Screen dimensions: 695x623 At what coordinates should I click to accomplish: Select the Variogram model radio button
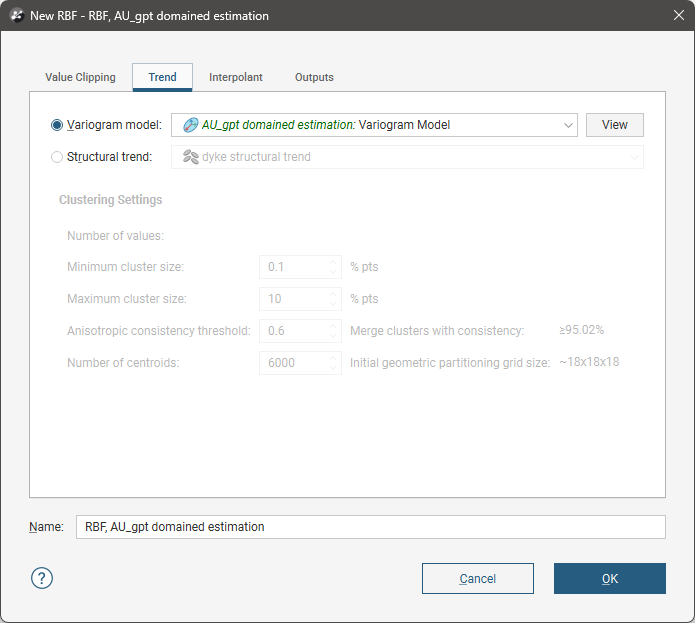coord(57,125)
